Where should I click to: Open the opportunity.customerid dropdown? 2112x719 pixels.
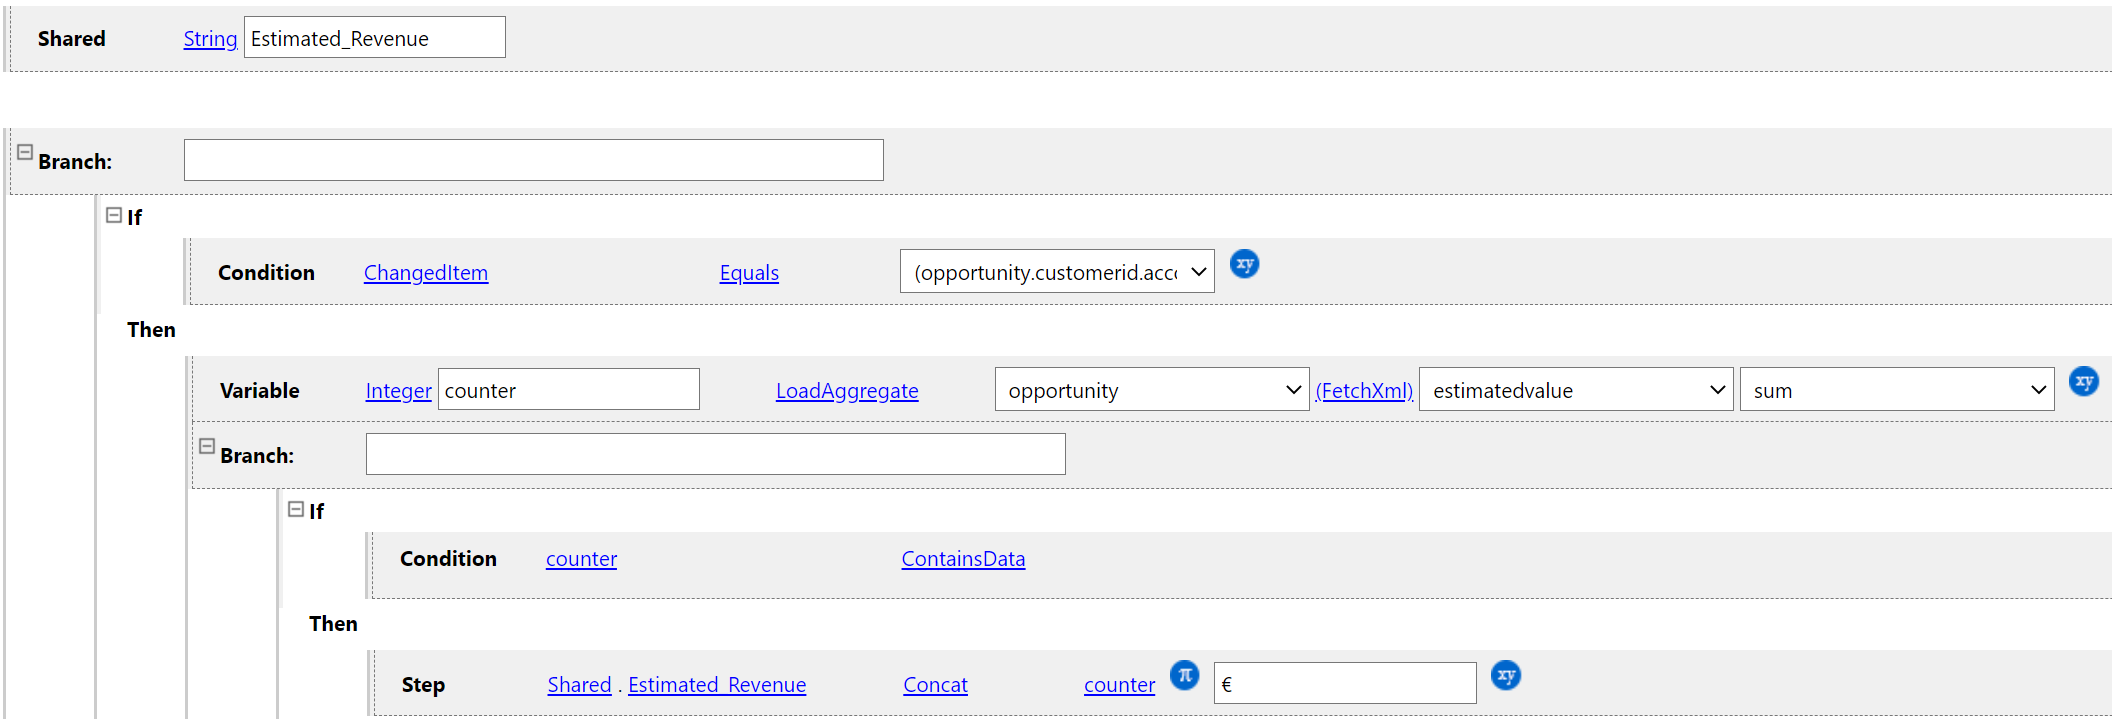click(1057, 271)
